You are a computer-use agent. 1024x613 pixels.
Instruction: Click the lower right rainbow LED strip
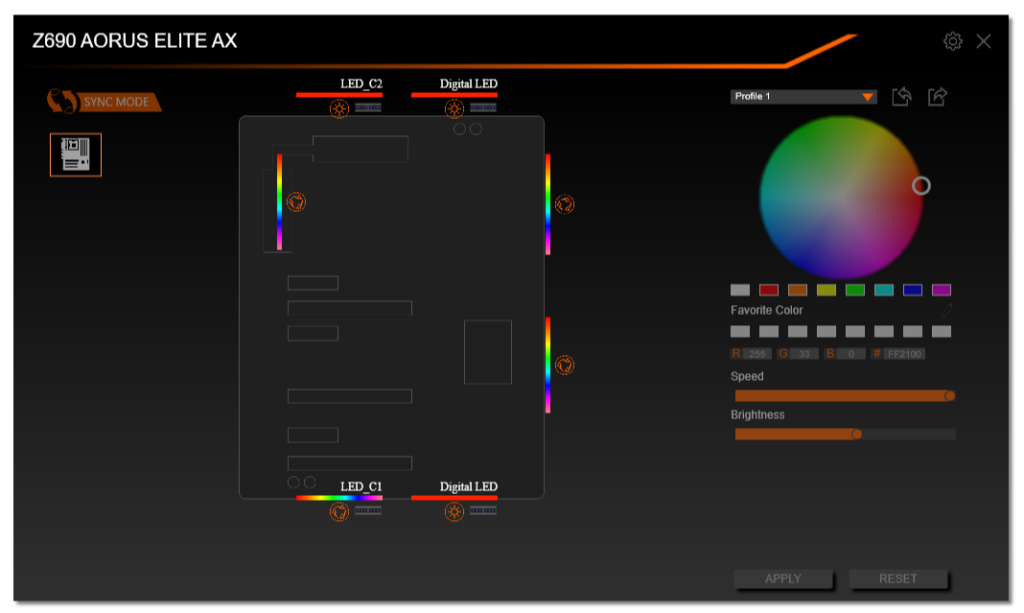pyautogui.click(x=548, y=365)
